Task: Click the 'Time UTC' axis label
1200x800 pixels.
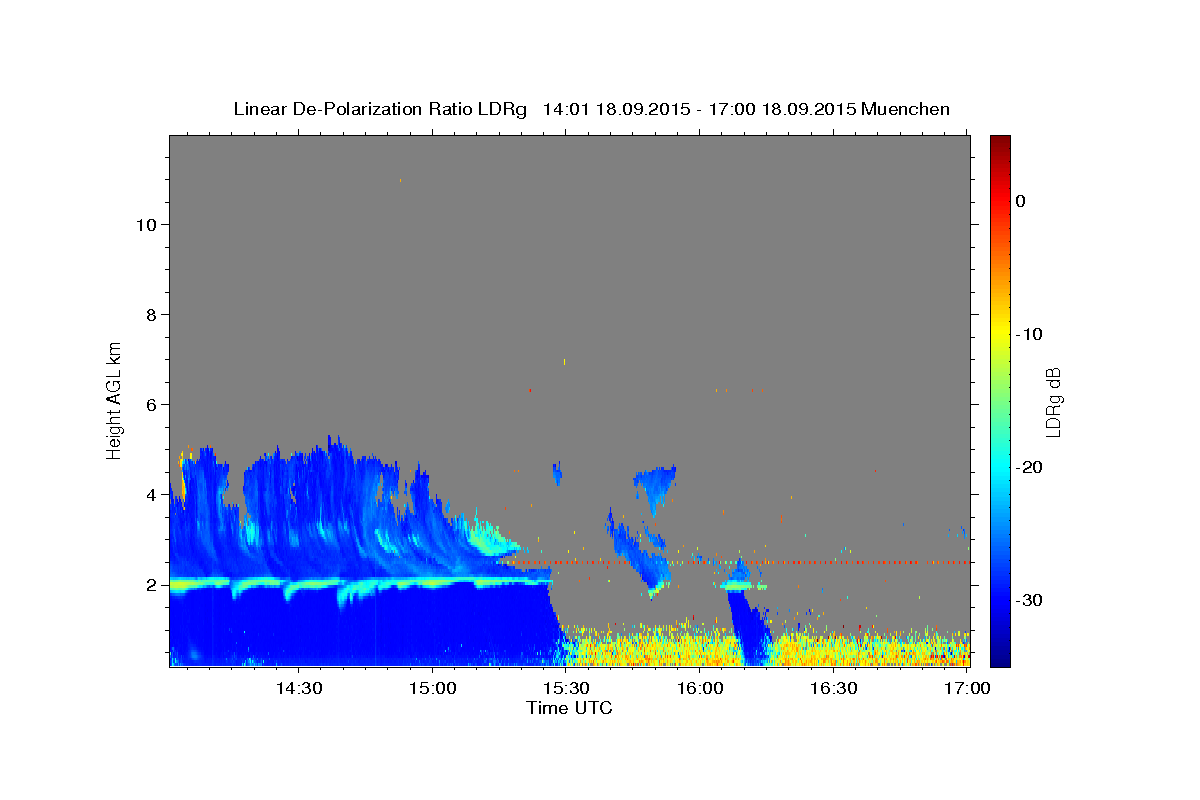Action: [x=569, y=708]
